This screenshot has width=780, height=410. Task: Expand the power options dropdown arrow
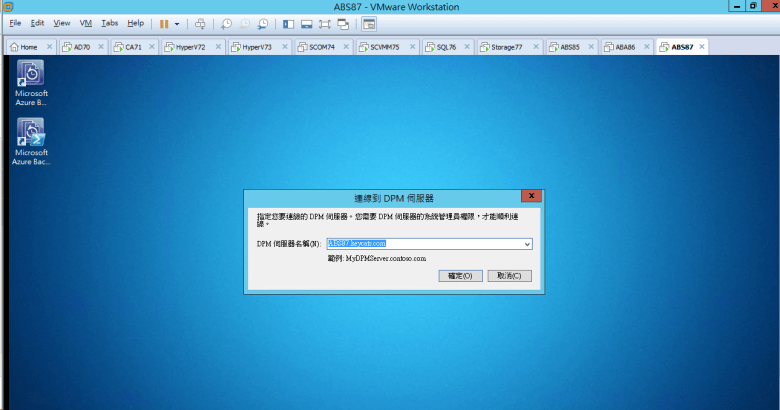177,23
